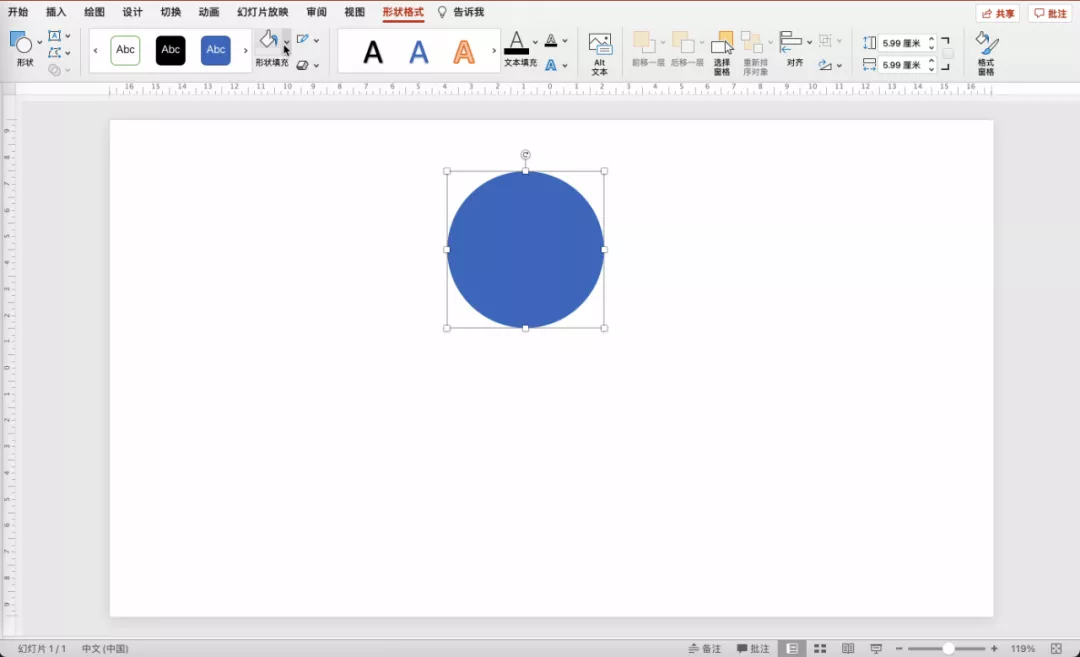Click the text outline icon
1080x657 pixels.
point(551,41)
